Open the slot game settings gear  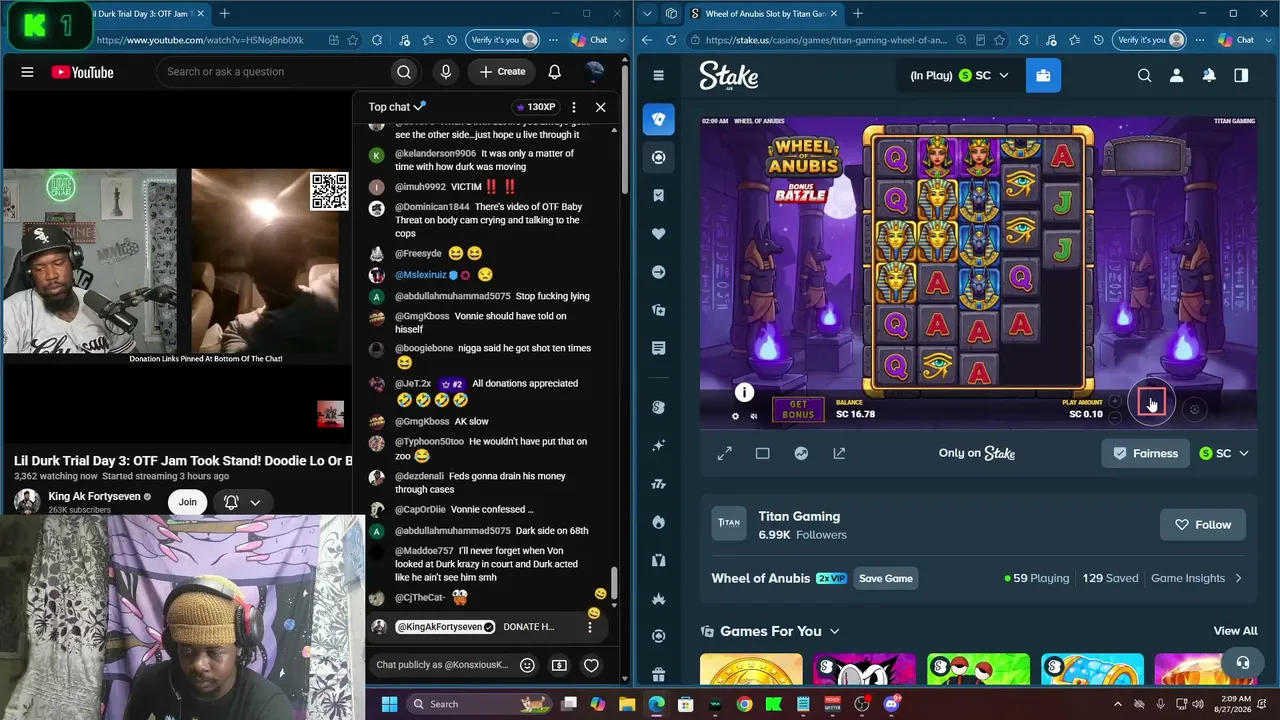pos(735,416)
